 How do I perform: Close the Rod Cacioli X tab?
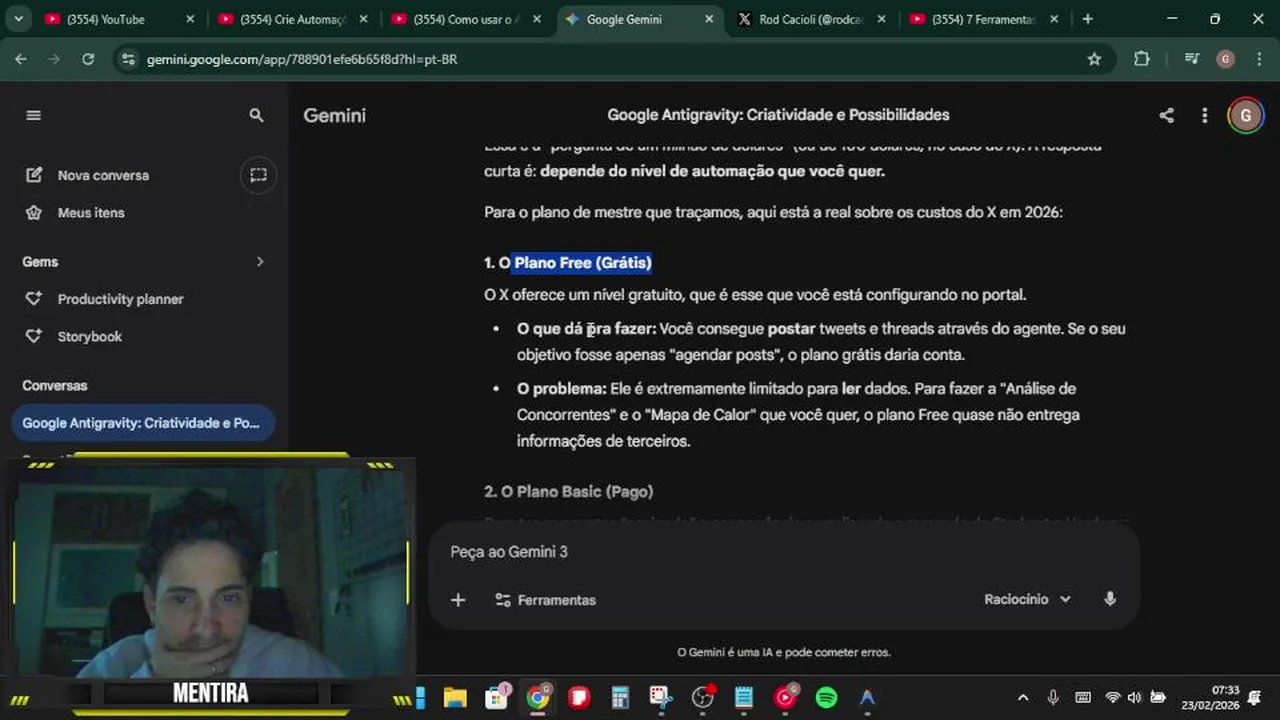coord(882,19)
